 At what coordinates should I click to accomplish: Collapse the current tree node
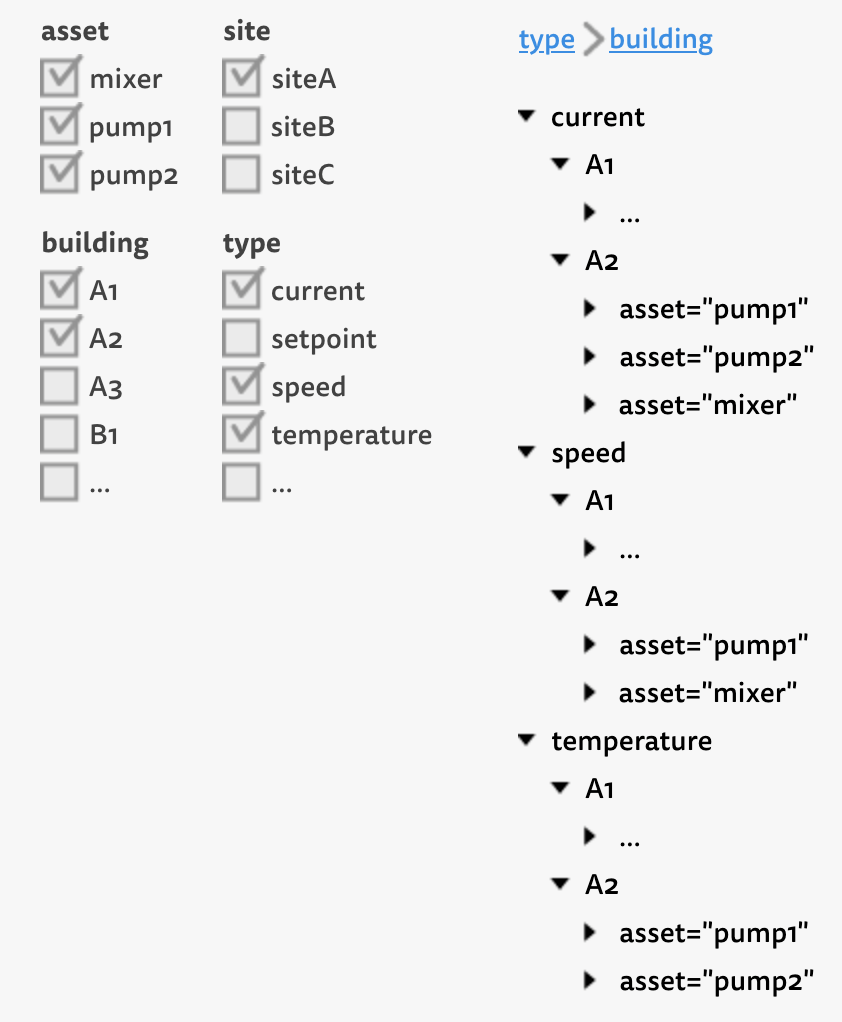(527, 117)
